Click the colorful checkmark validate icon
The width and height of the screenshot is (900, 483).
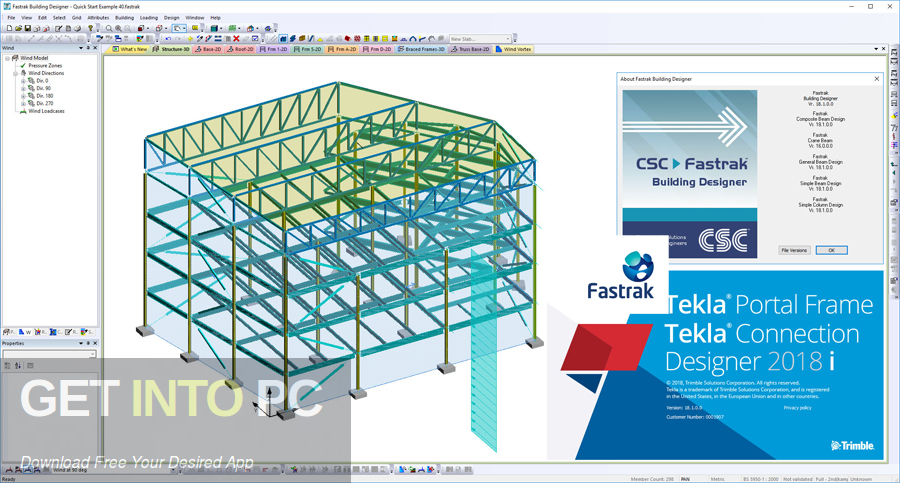pos(140,39)
